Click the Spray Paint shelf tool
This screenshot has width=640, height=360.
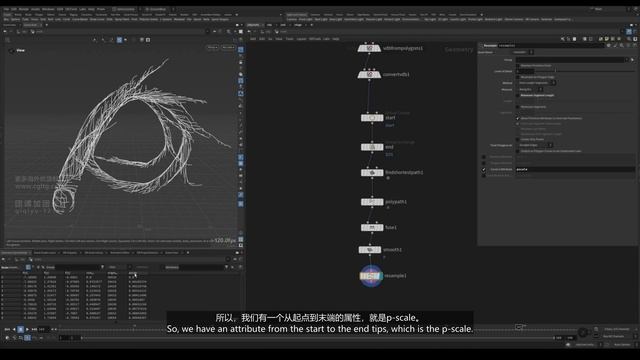[122, 19]
